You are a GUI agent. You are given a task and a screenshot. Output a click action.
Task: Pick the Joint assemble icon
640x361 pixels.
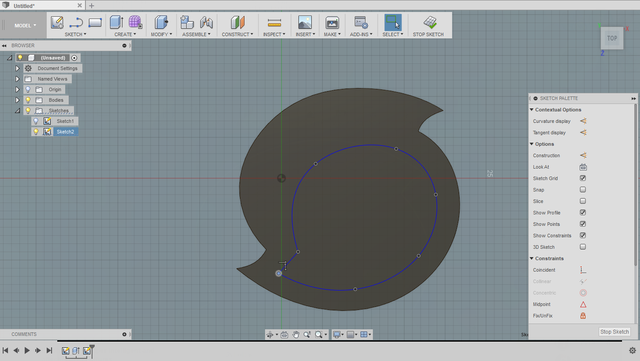point(206,22)
